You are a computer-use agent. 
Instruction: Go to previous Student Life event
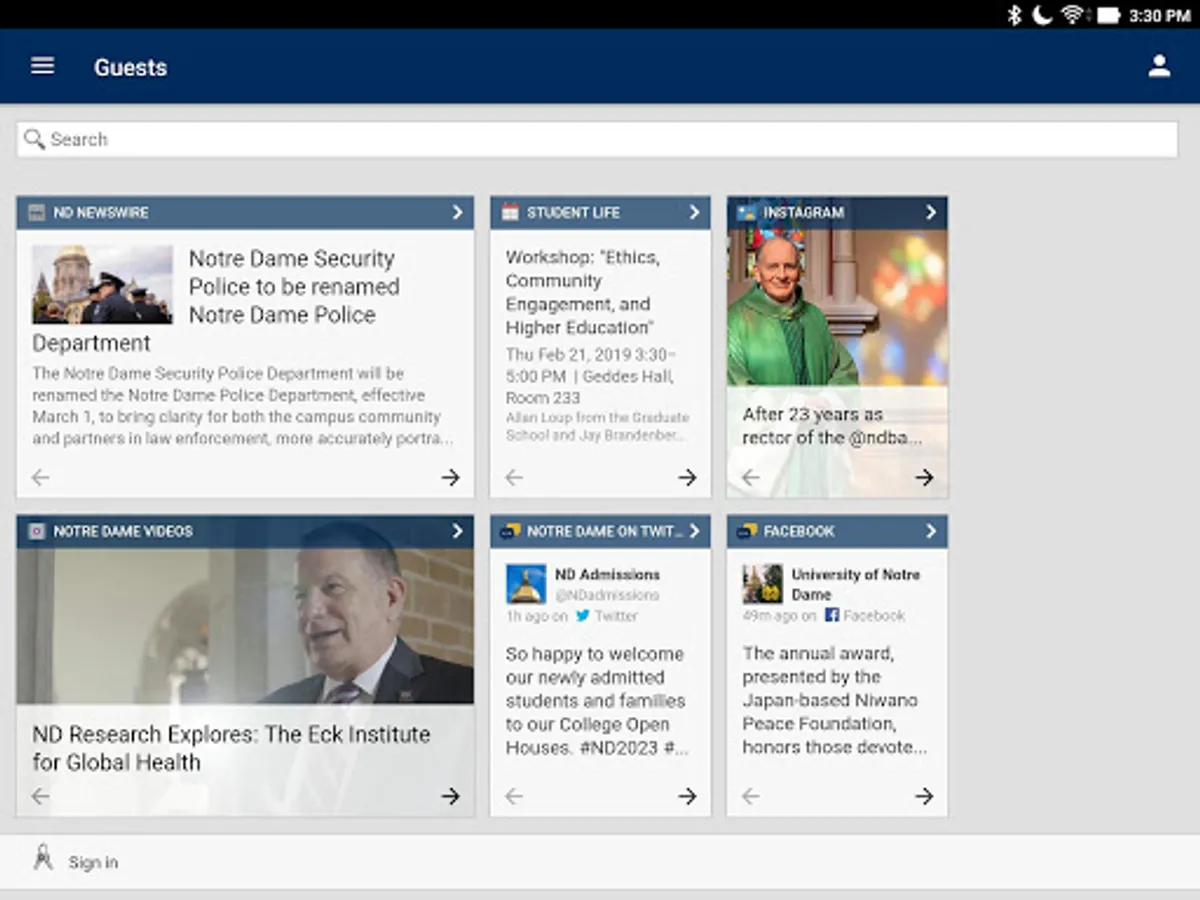coord(514,478)
